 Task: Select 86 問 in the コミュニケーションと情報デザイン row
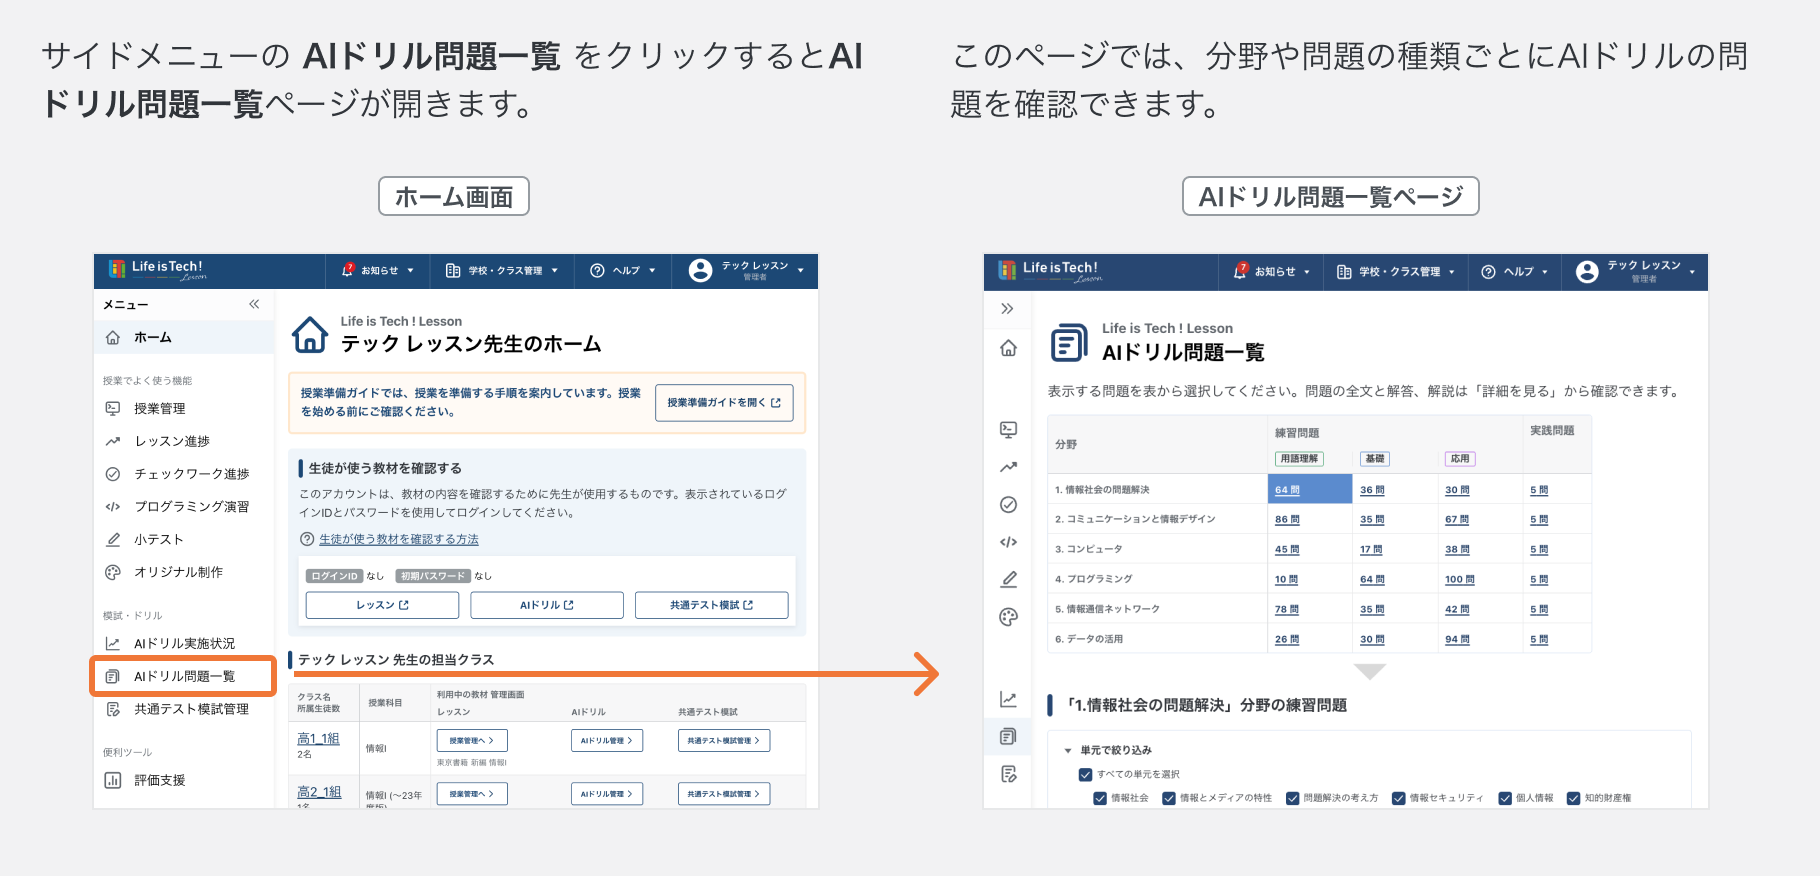point(1287,519)
